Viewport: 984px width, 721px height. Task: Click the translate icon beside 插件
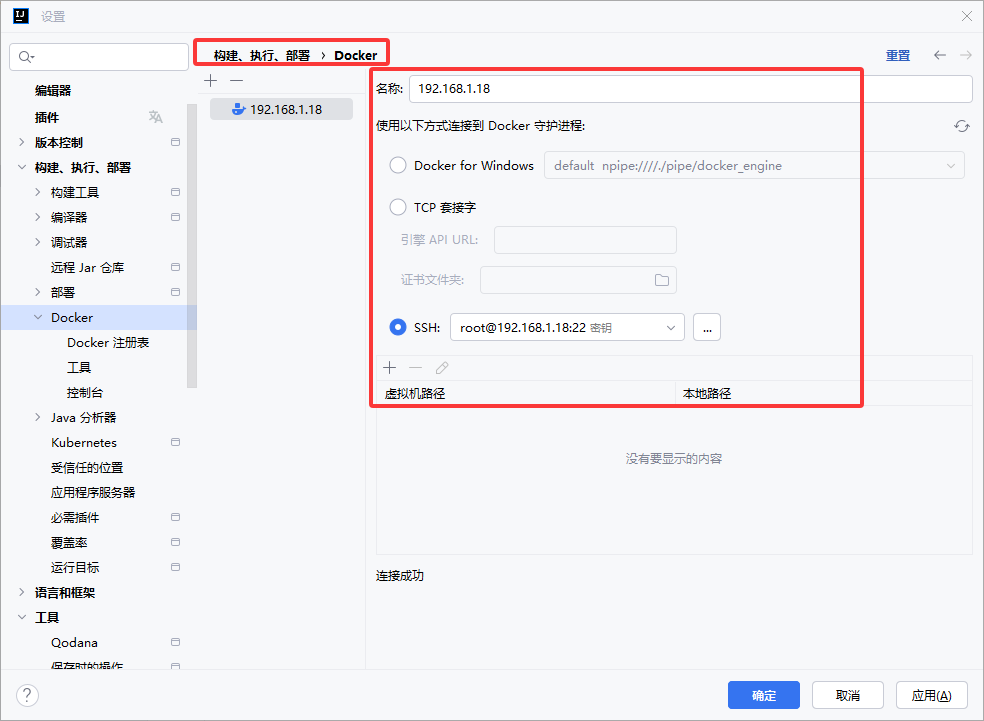pos(155,117)
